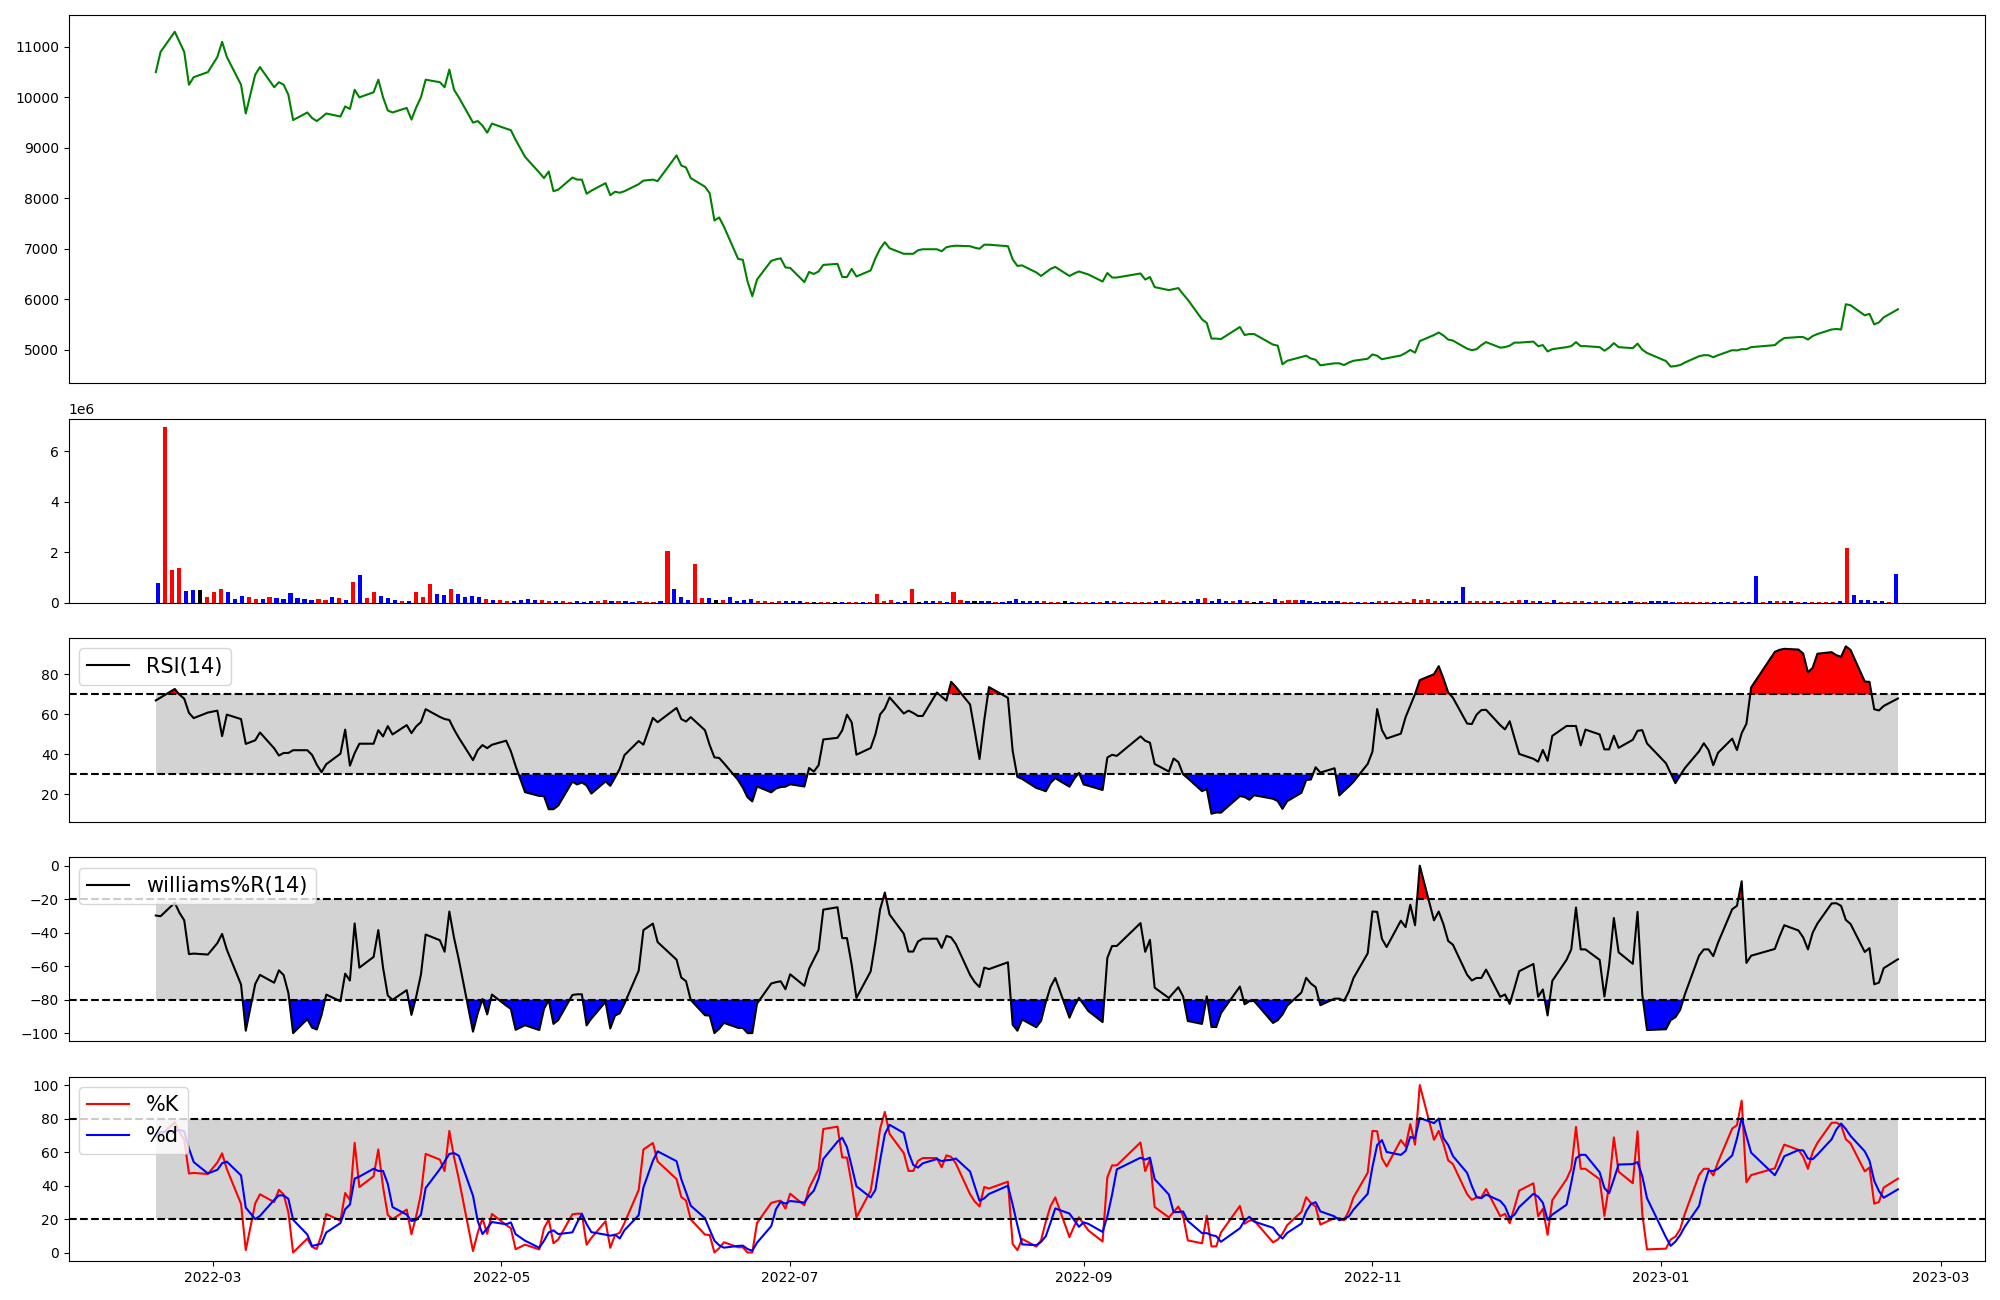Click the red volume bar in February 2023

pyautogui.click(x=1847, y=576)
